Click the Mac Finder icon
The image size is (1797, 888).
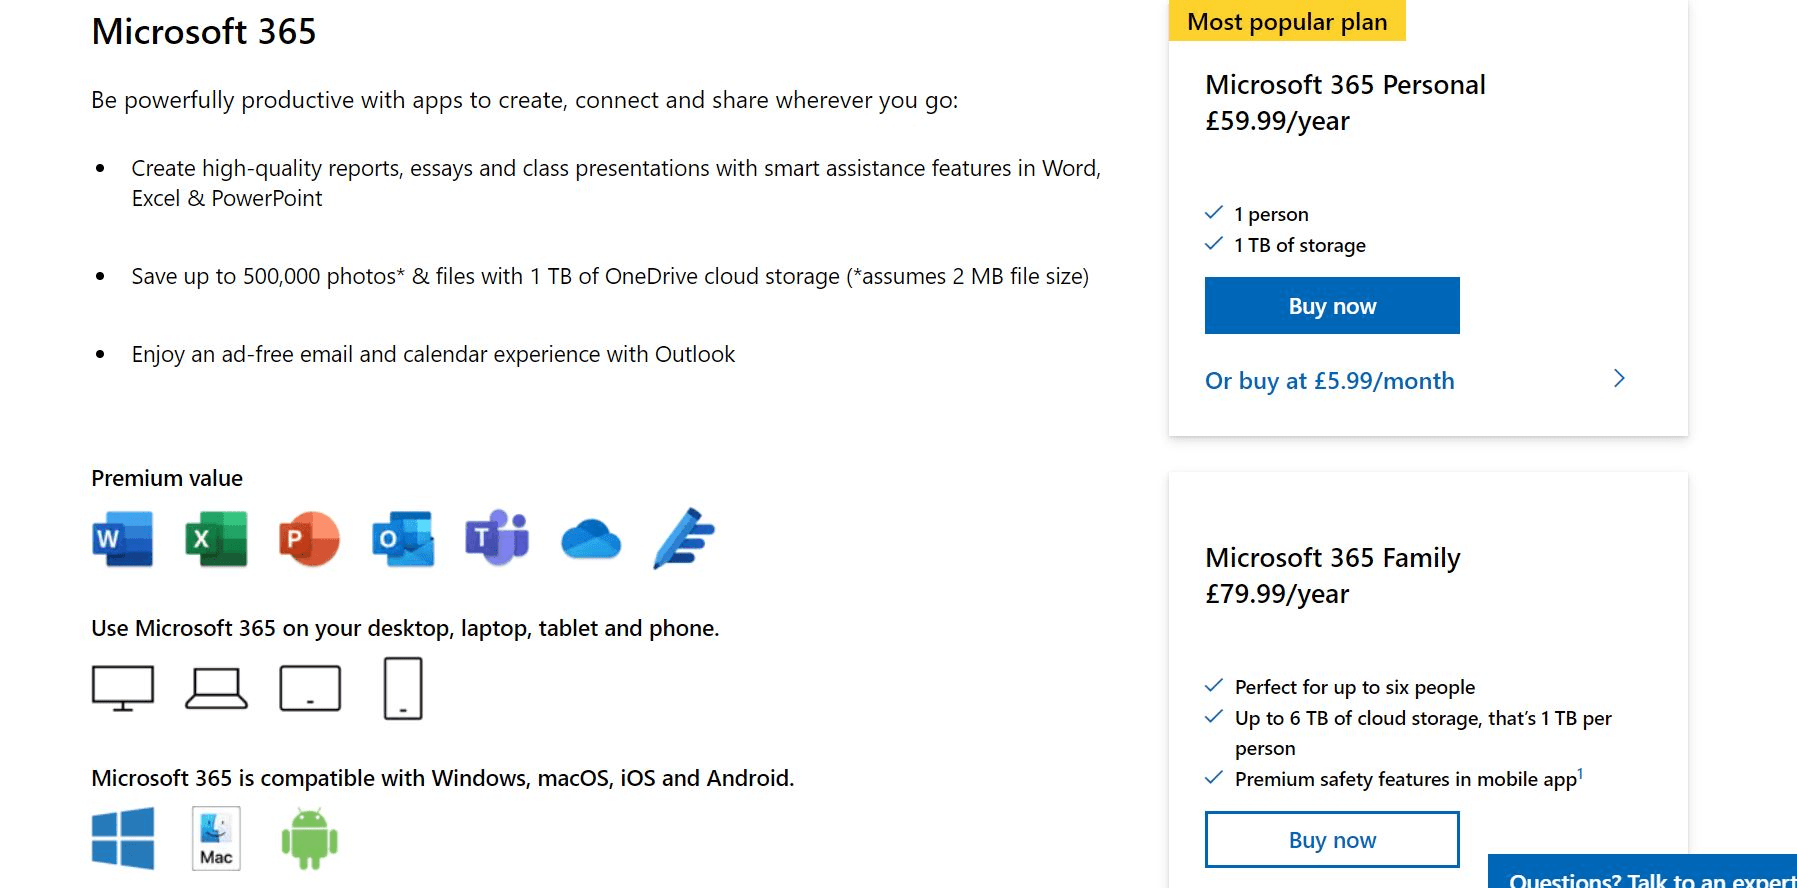[x=216, y=838]
